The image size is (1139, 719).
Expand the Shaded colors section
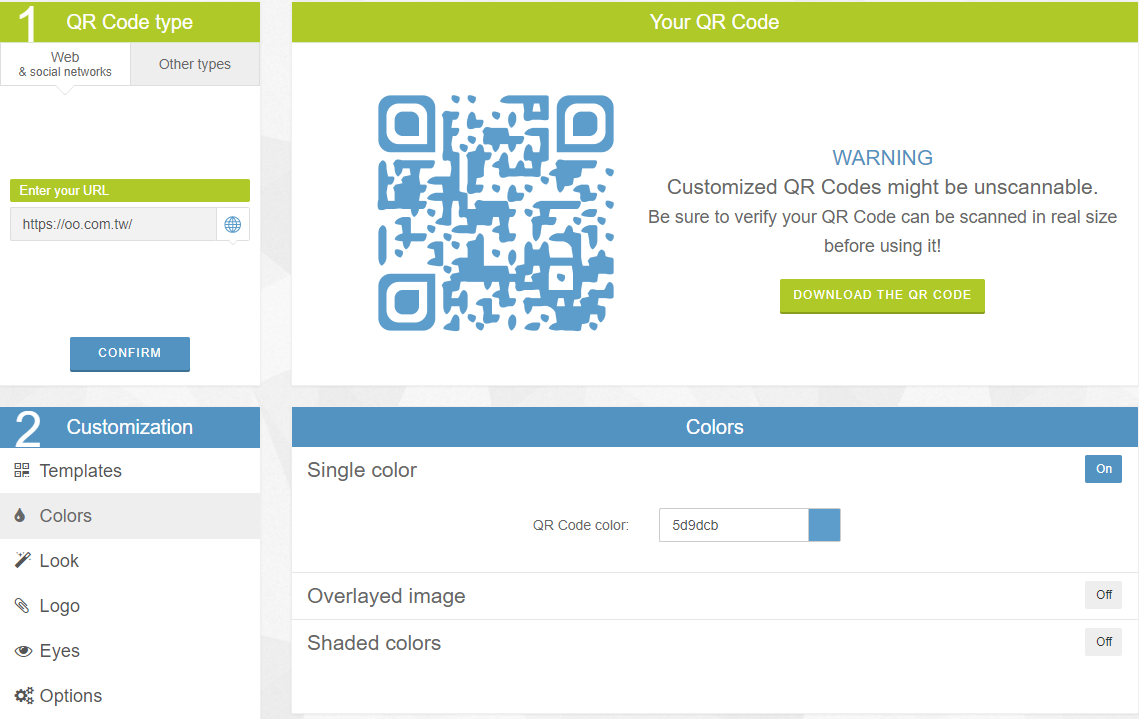point(374,643)
